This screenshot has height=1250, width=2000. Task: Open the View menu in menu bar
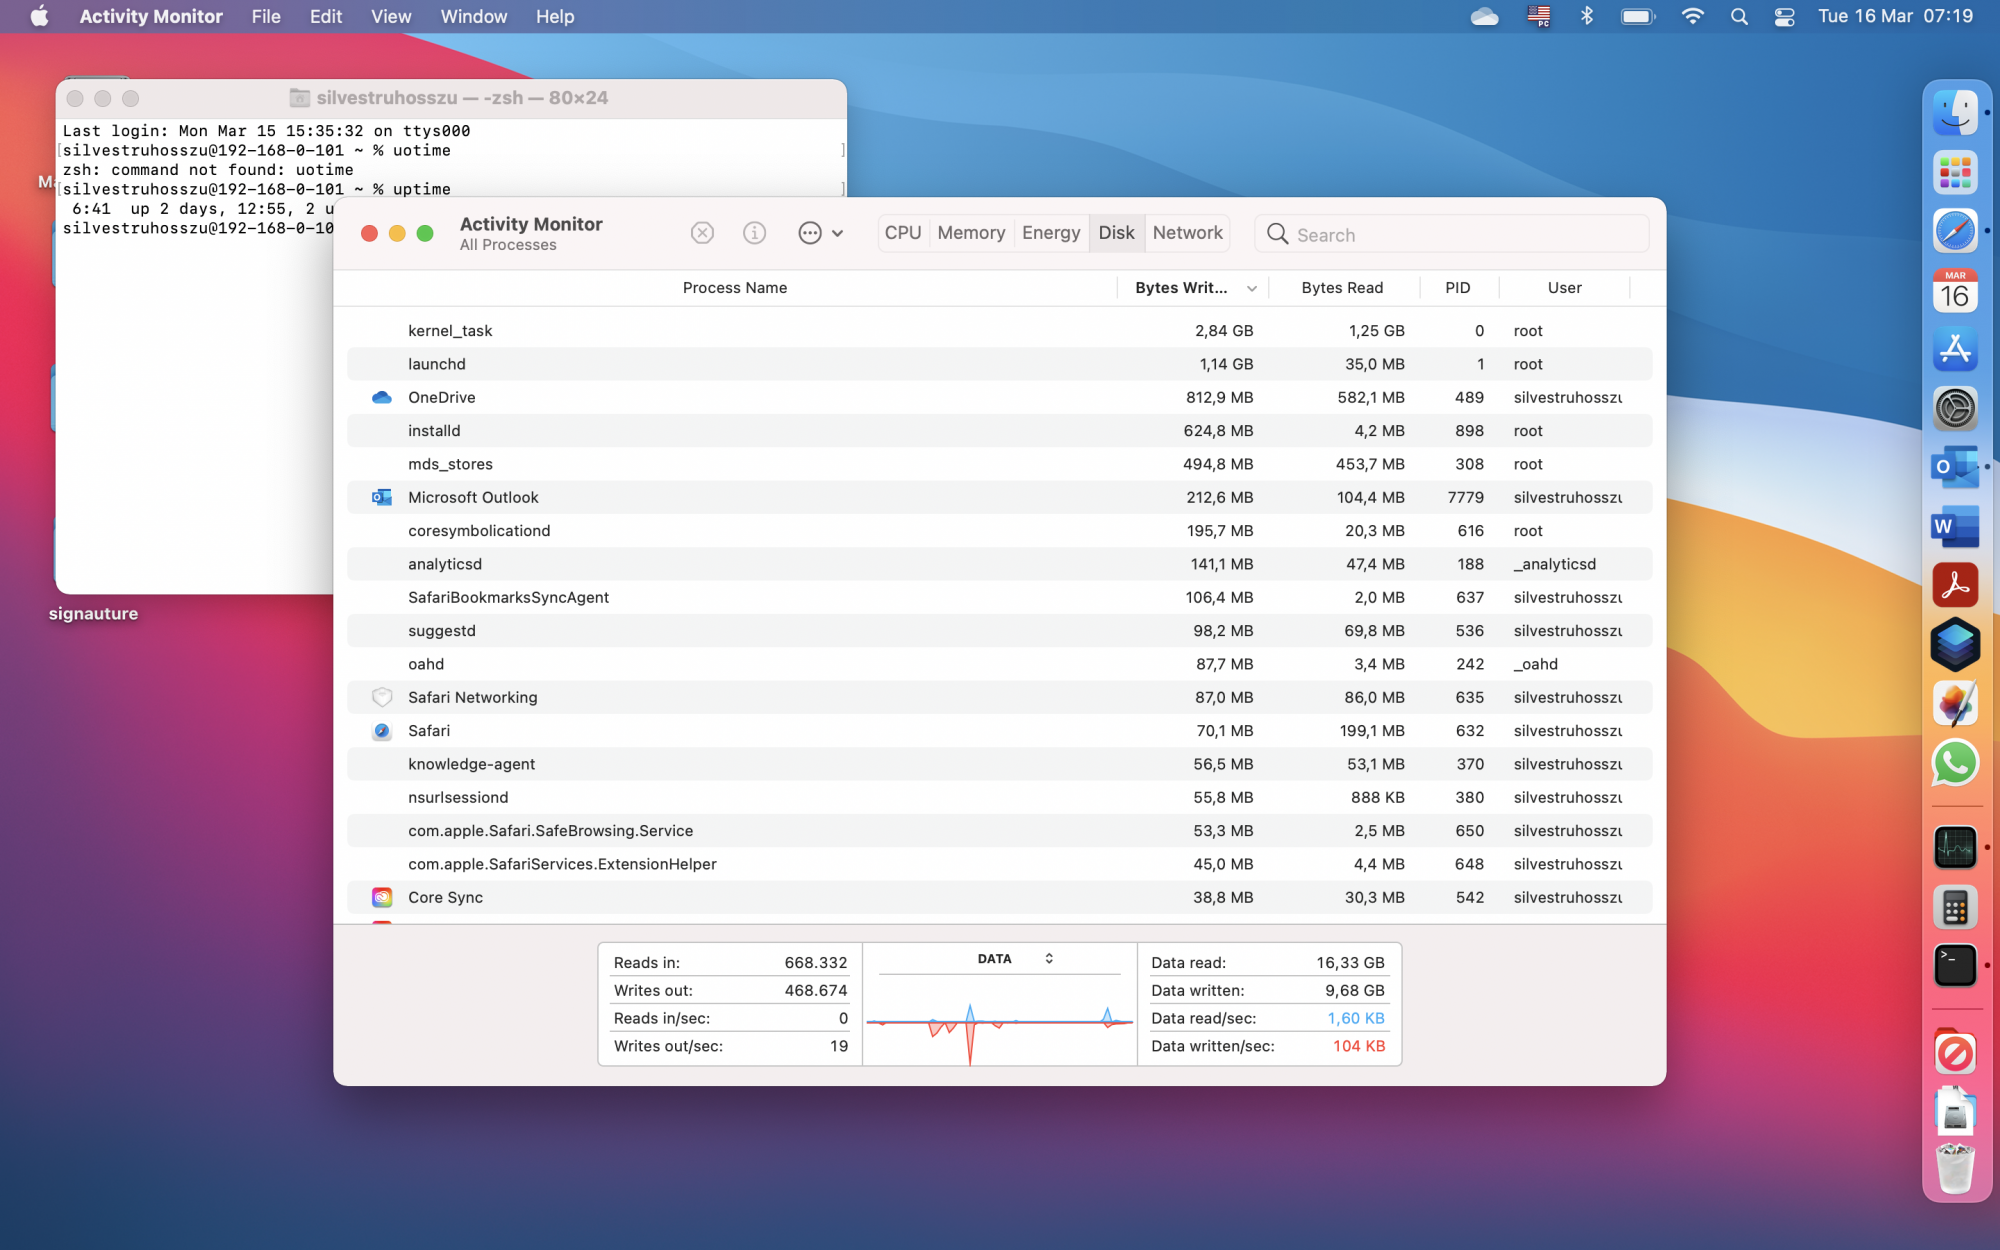(390, 17)
